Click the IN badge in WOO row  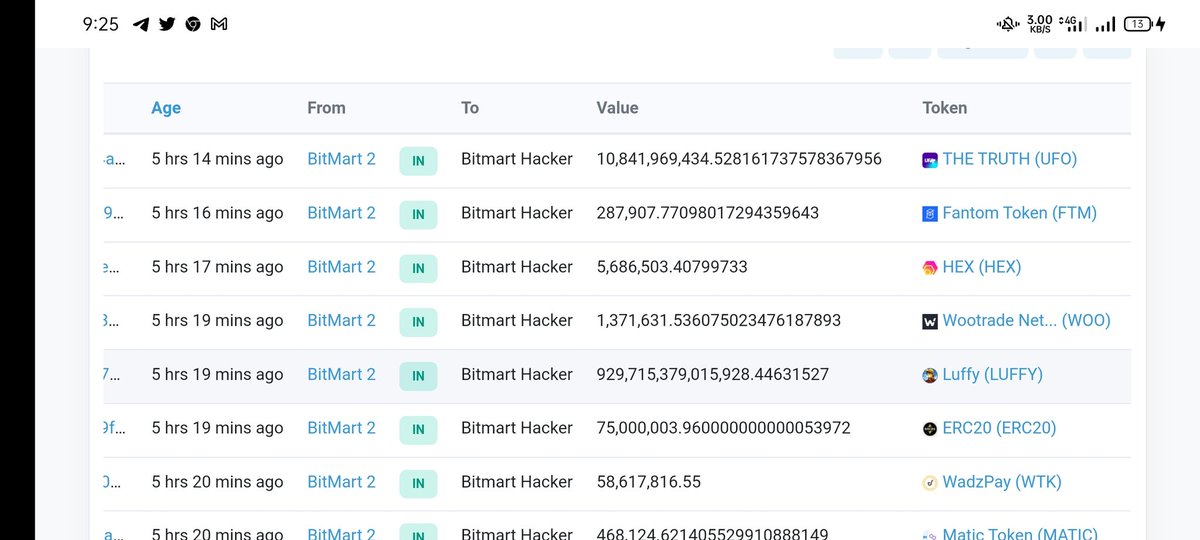pyautogui.click(x=418, y=322)
